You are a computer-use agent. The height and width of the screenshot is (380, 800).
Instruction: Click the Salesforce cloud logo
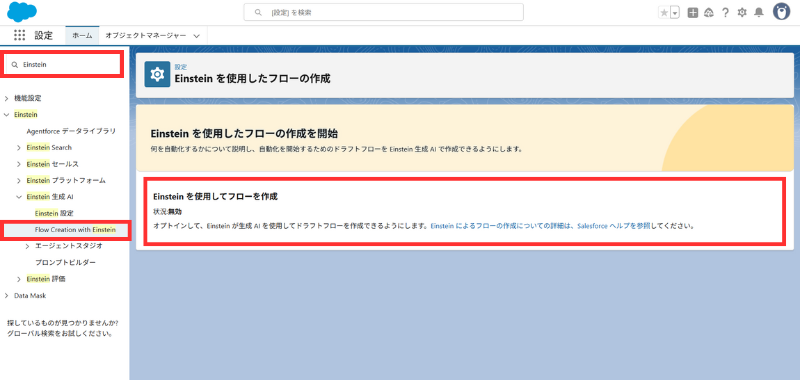(22, 12)
